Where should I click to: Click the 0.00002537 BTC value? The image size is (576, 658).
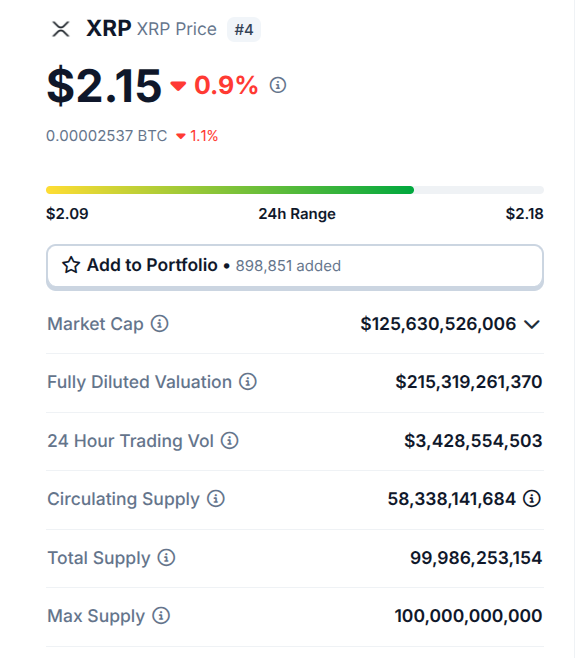click(107, 136)
